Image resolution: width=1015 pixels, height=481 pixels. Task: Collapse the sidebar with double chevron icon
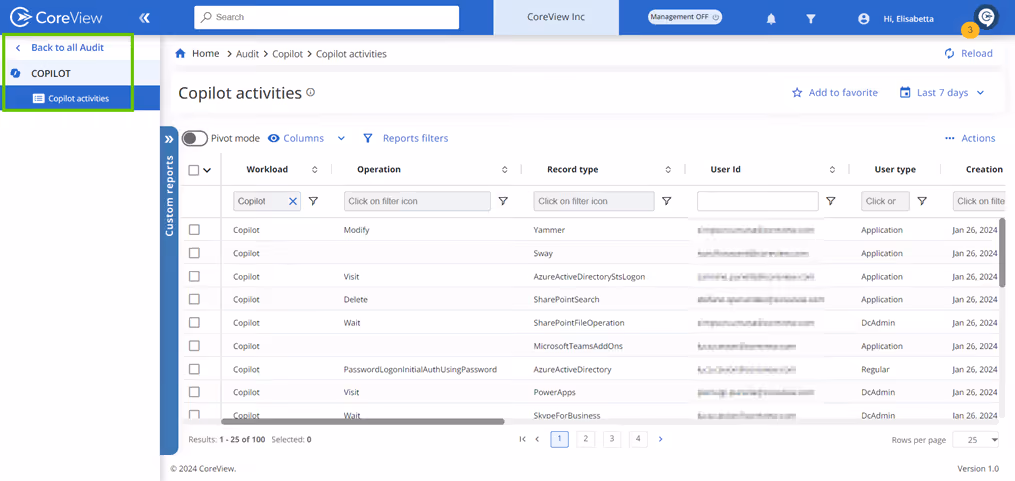coord(144,18)
